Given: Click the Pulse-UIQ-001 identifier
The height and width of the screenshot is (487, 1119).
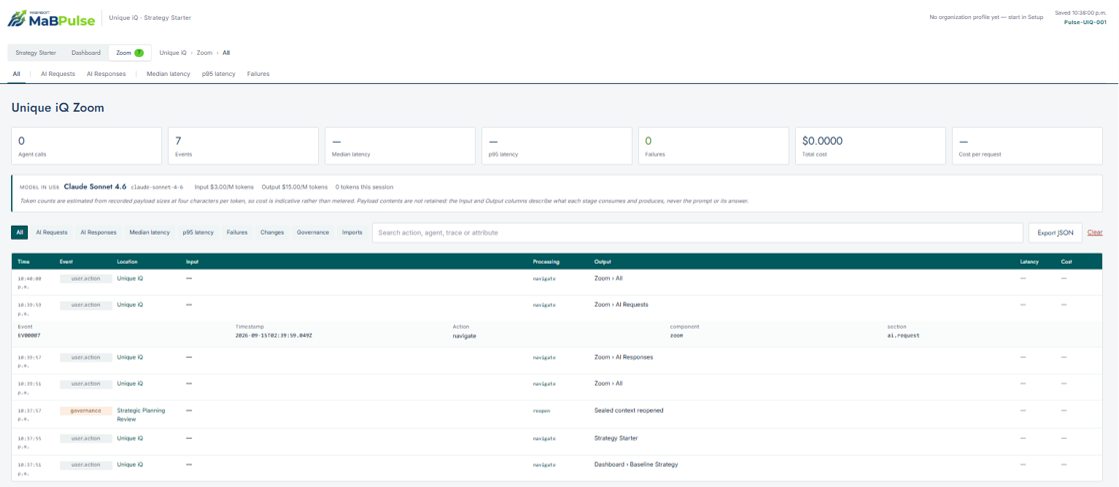Looking at the screenshot, I should coord(1085,22).
